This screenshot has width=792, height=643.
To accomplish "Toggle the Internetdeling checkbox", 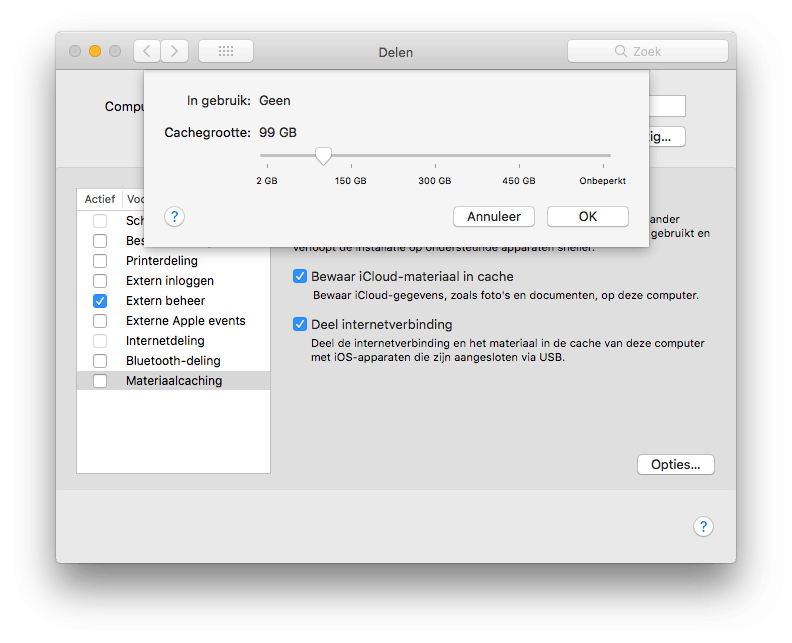I will 100,341.
